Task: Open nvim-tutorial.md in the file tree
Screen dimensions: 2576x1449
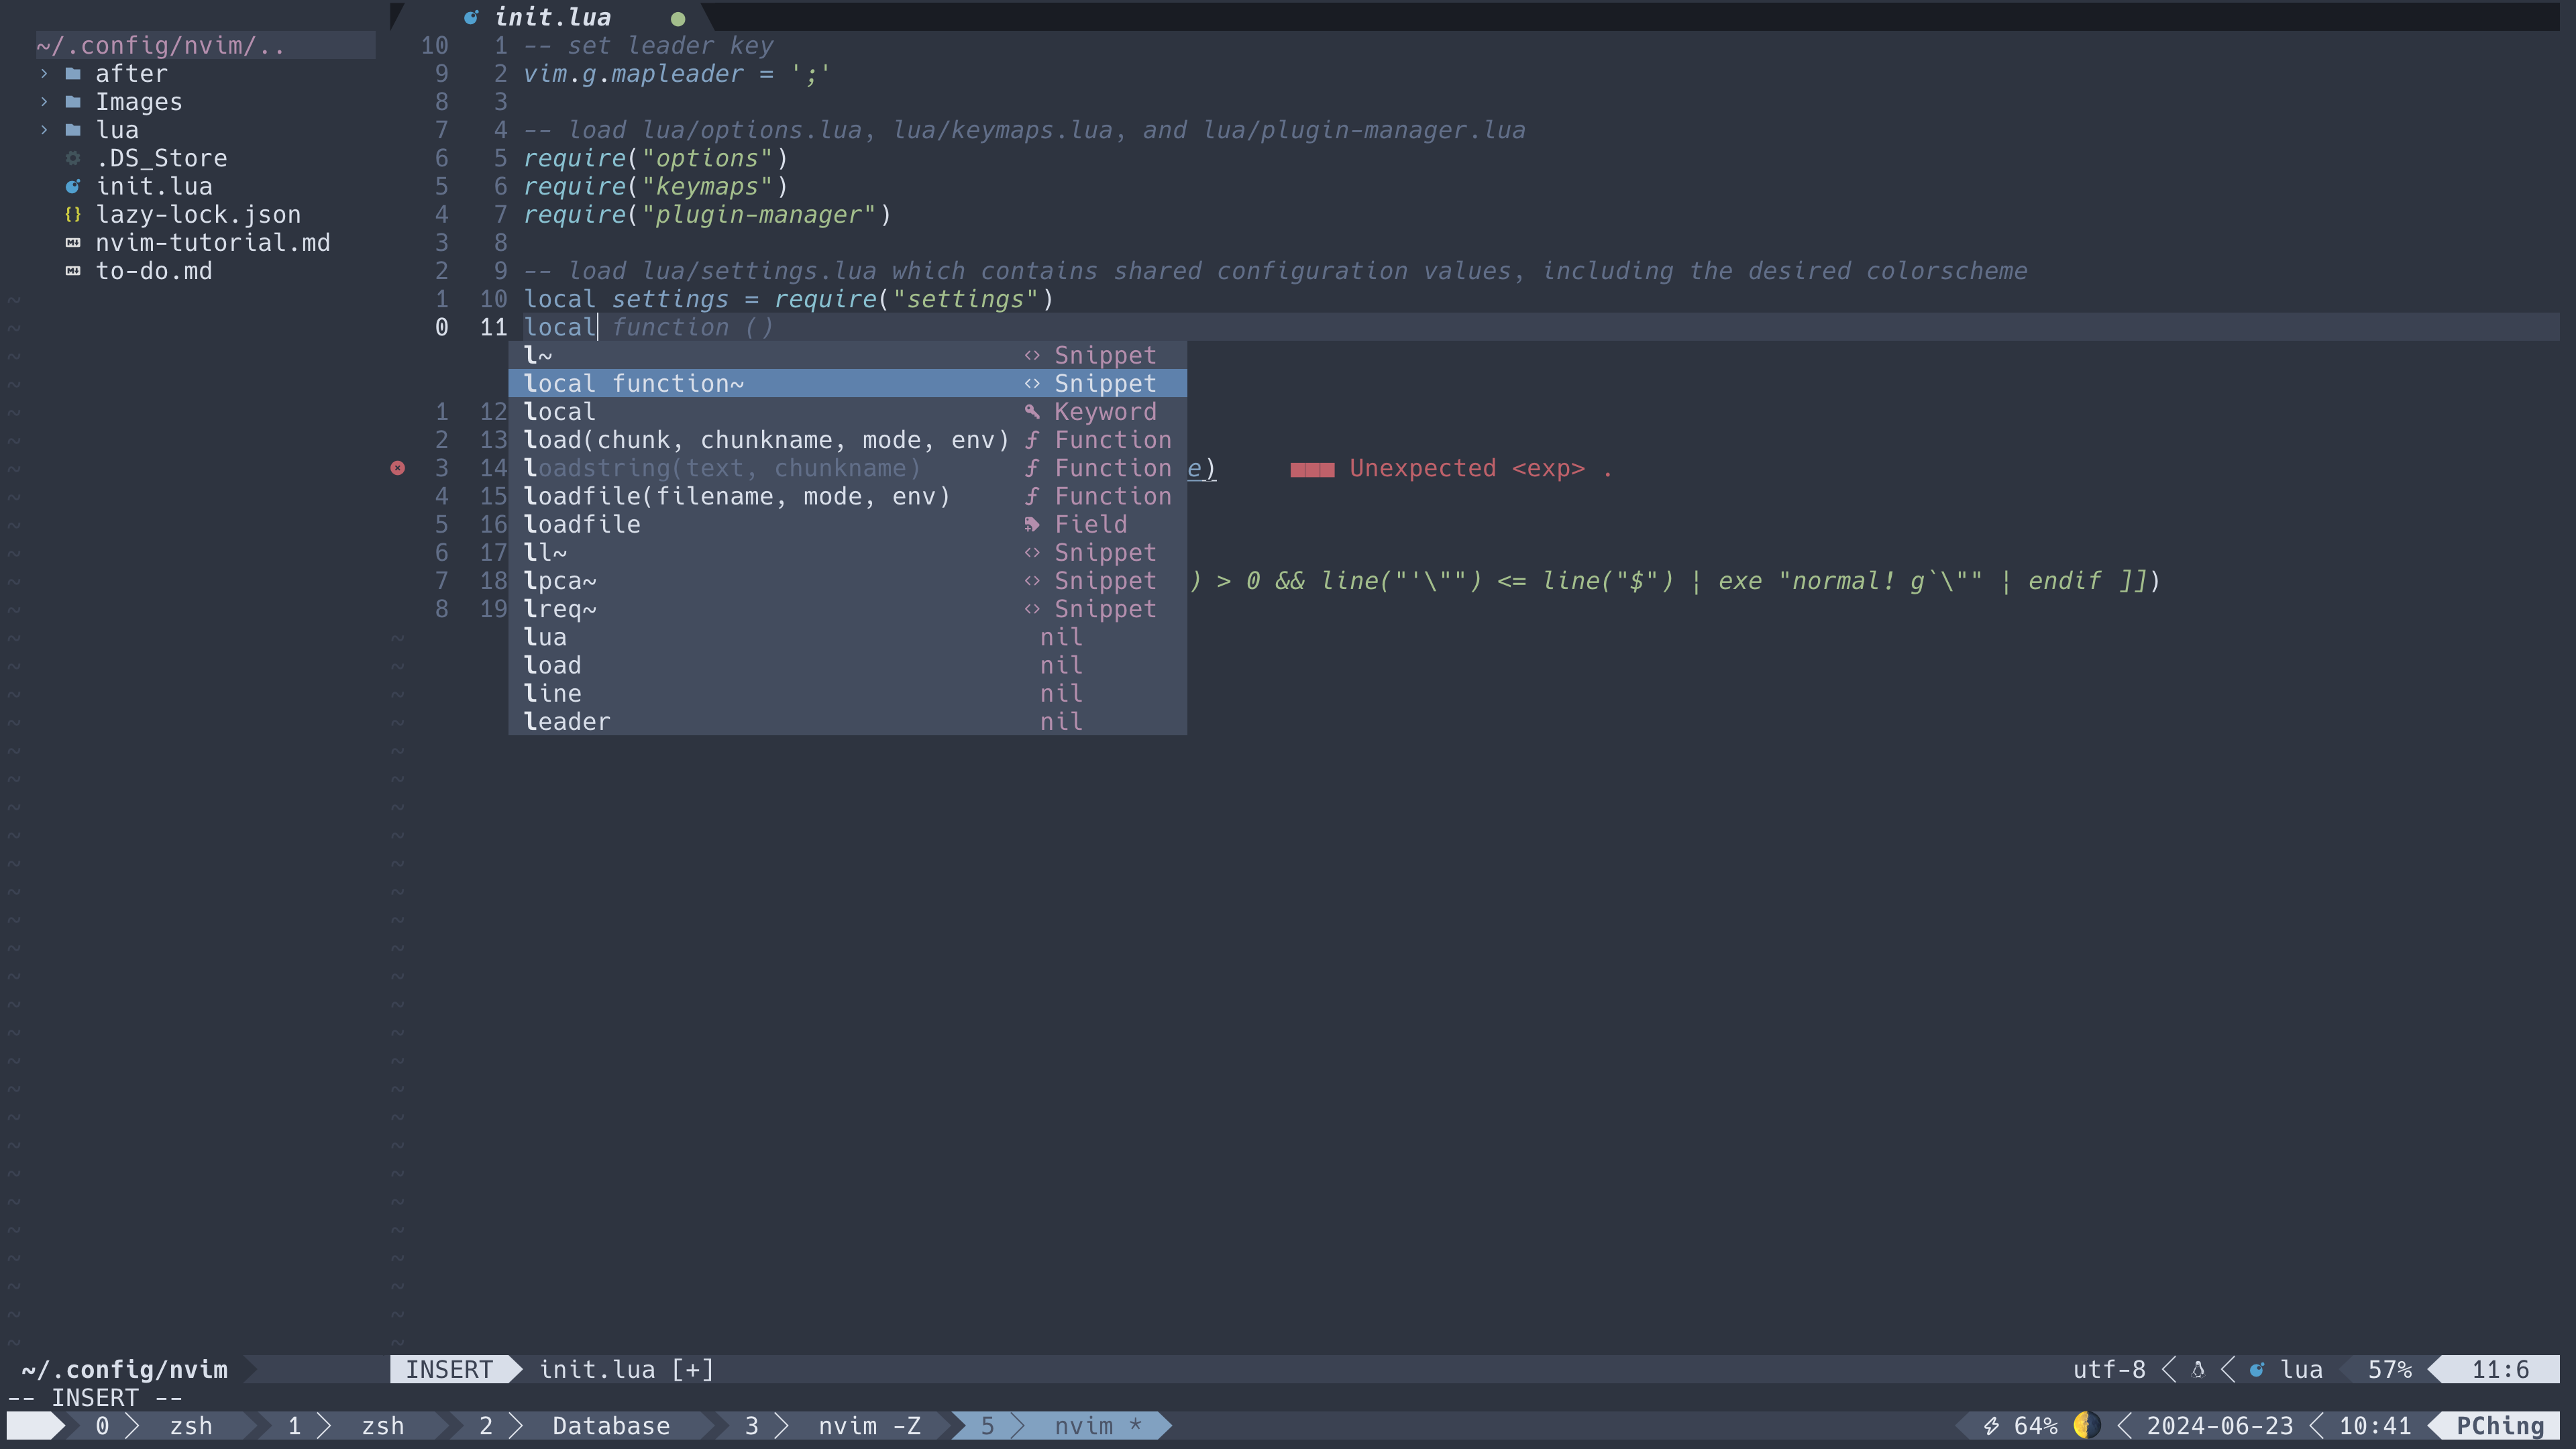Action: click(212, 243)
